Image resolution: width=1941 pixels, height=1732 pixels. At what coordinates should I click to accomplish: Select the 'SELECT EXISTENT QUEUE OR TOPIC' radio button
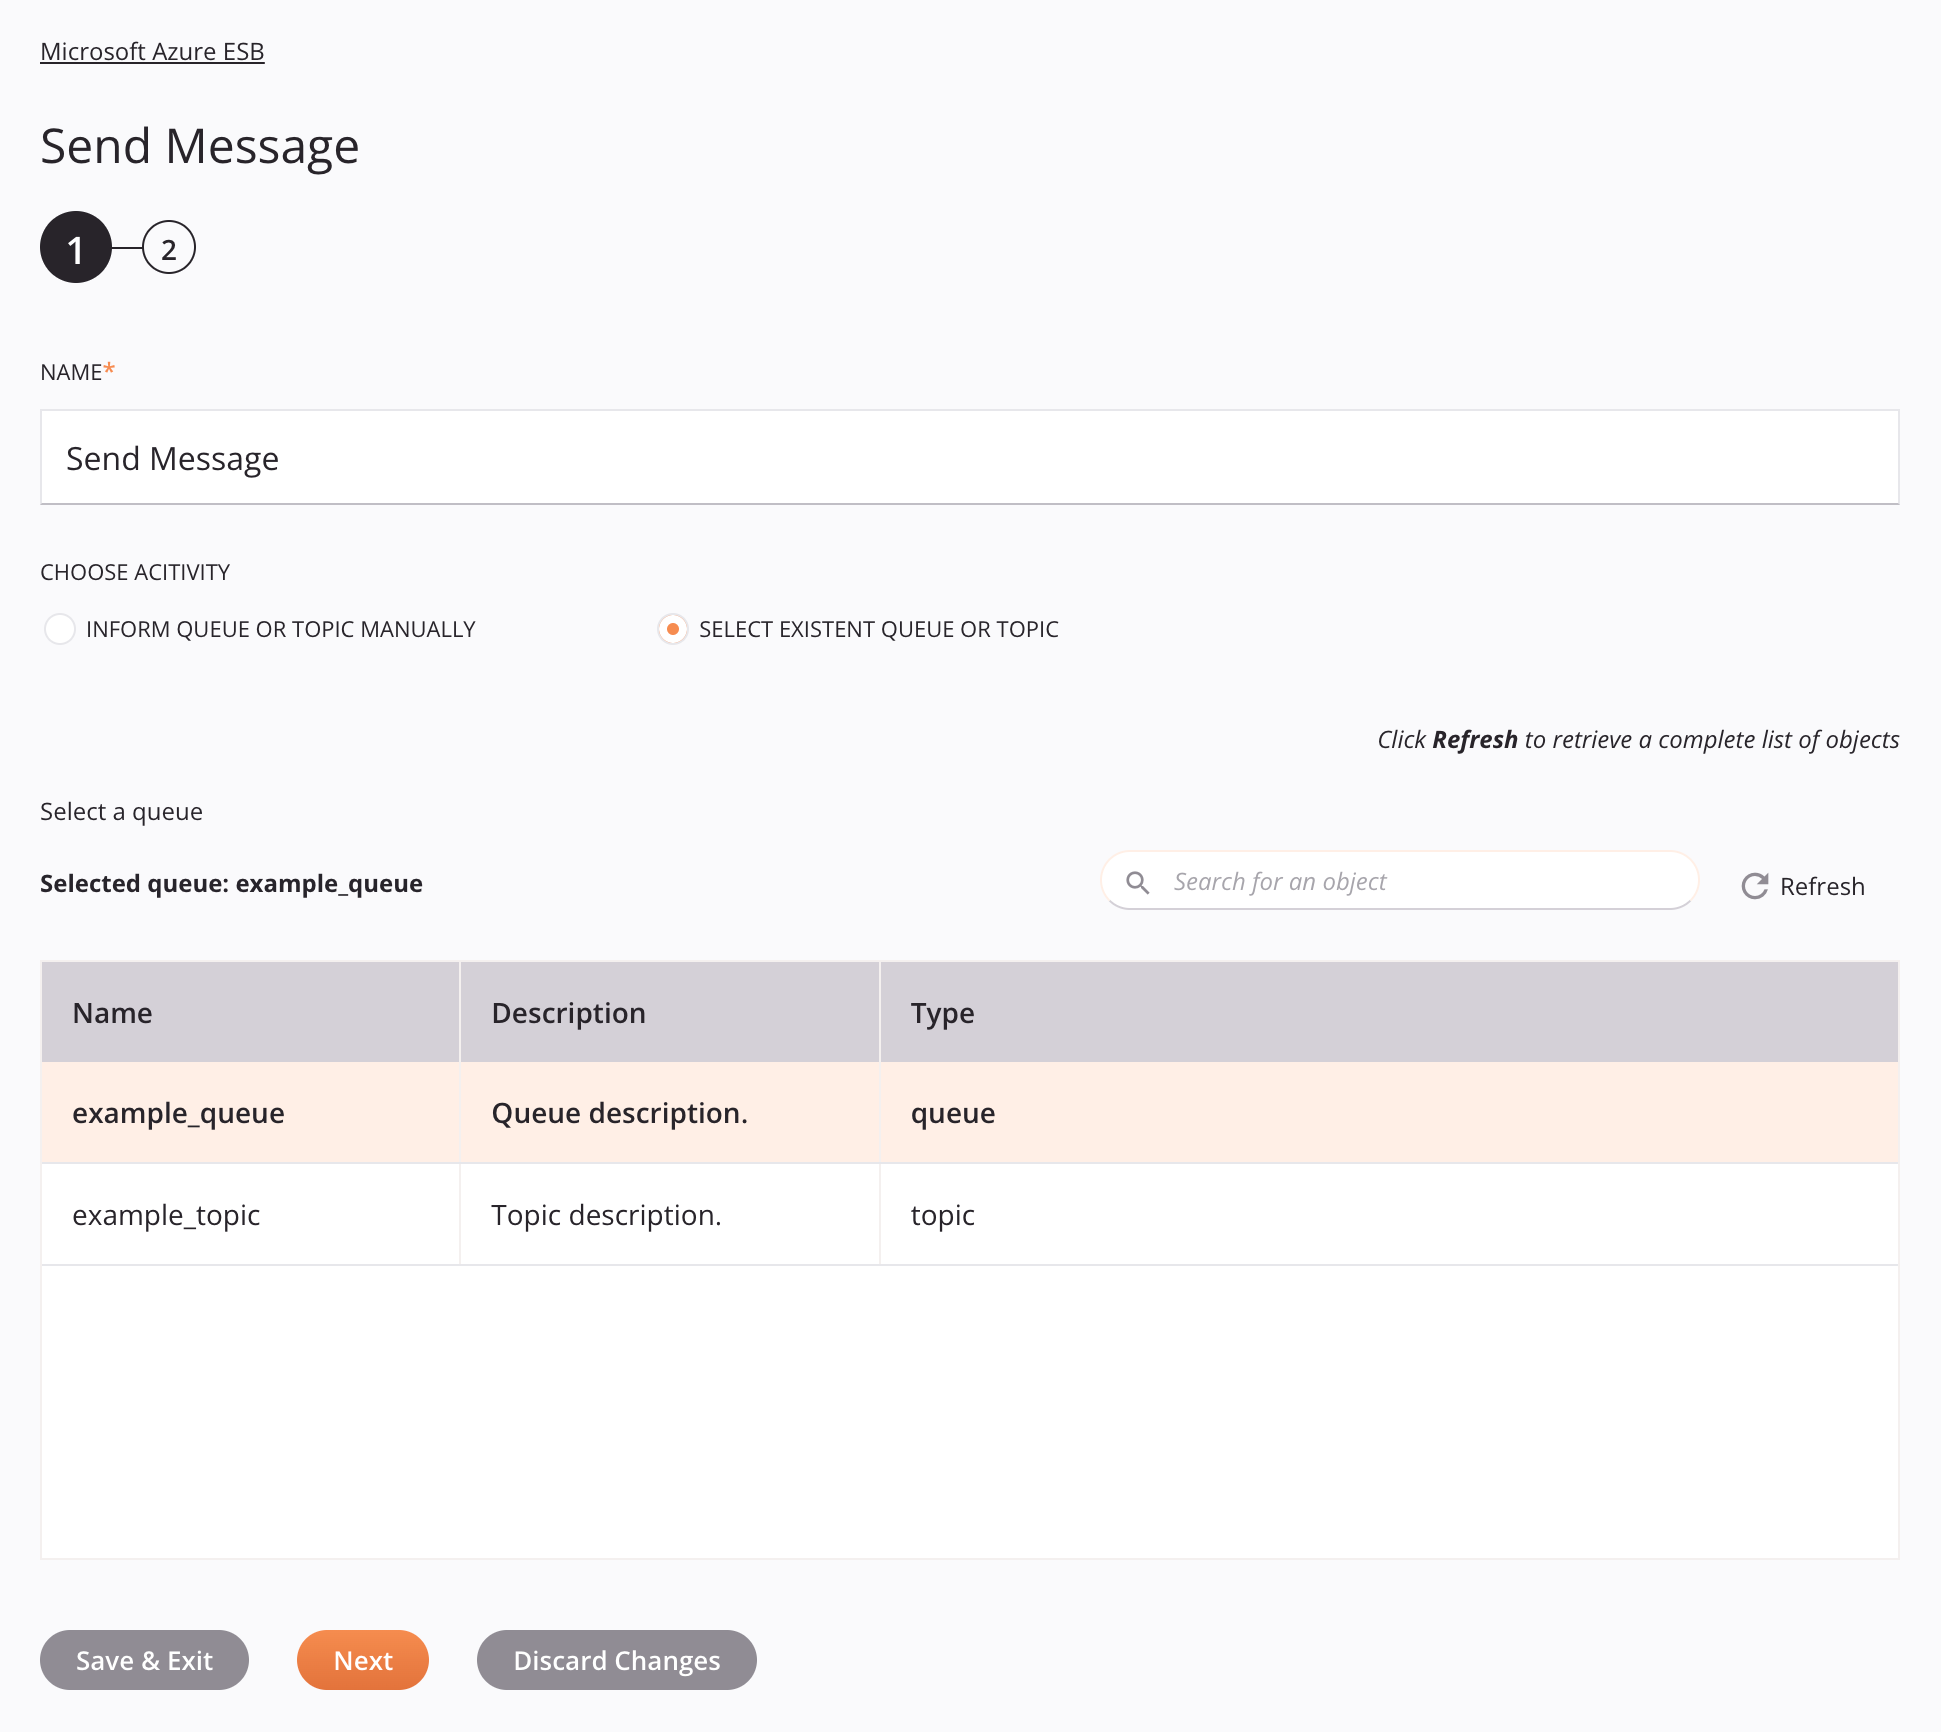672,629
